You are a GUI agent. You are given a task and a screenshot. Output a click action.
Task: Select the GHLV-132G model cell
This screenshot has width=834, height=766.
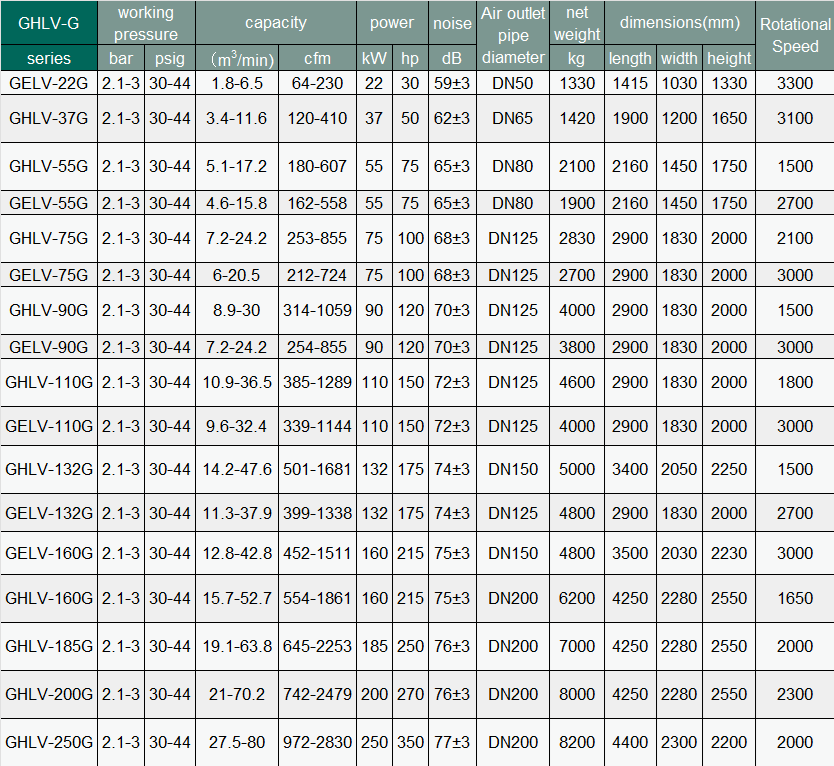click(x=48, y=469)
